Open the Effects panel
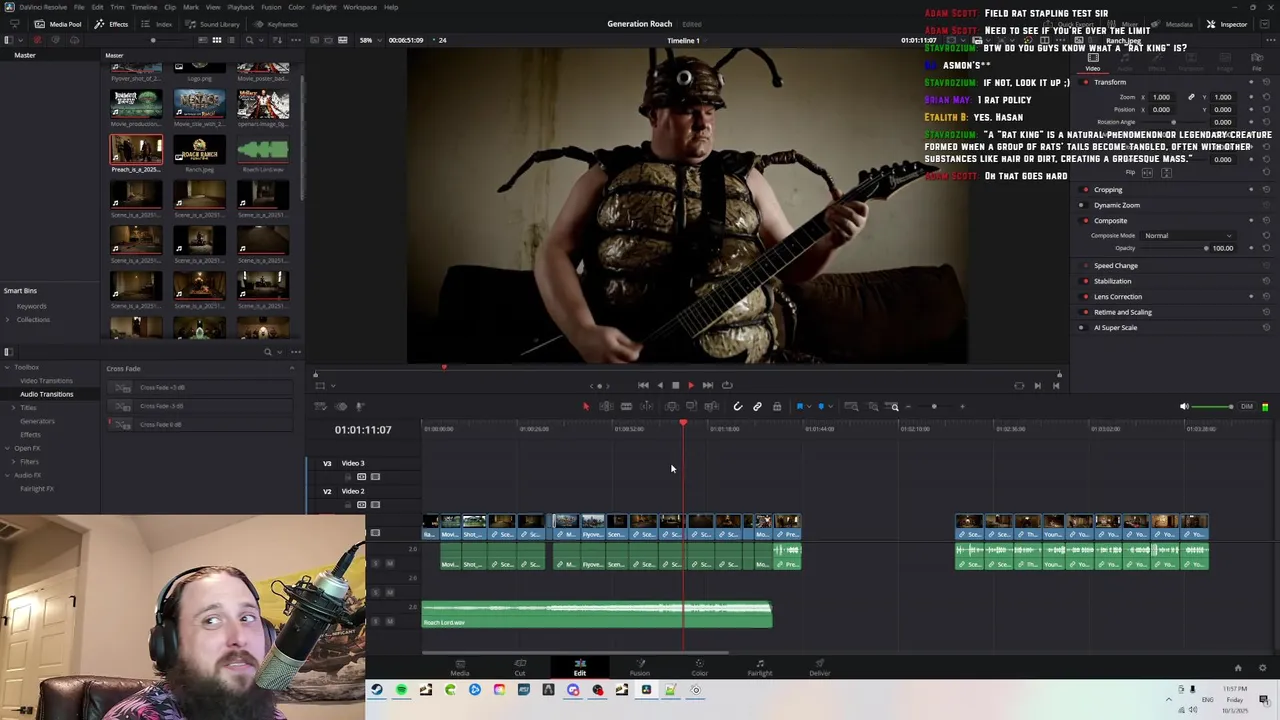Viewport: 1280px width, 720px height. click(x=112, y=24)
